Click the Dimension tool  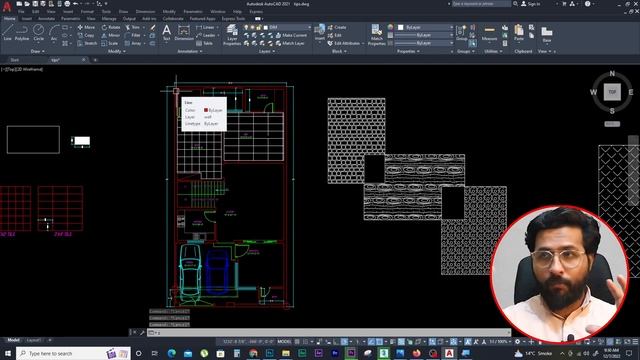coord(184,32)
